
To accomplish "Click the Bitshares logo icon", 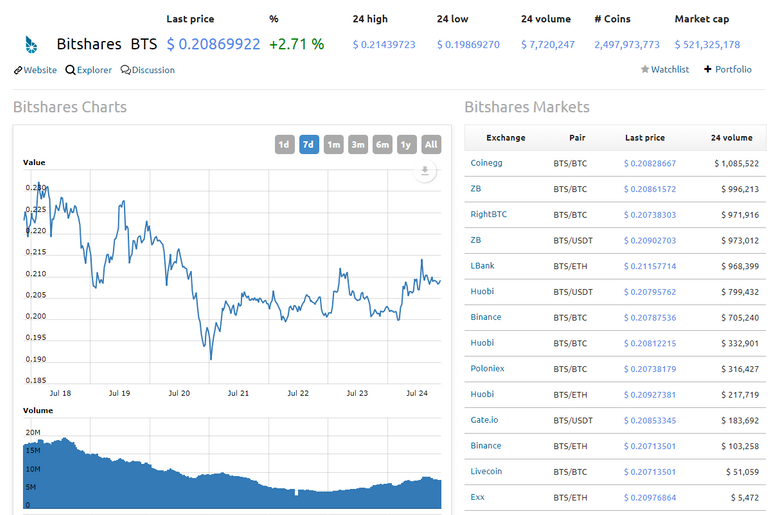I will tap(30, 45).
